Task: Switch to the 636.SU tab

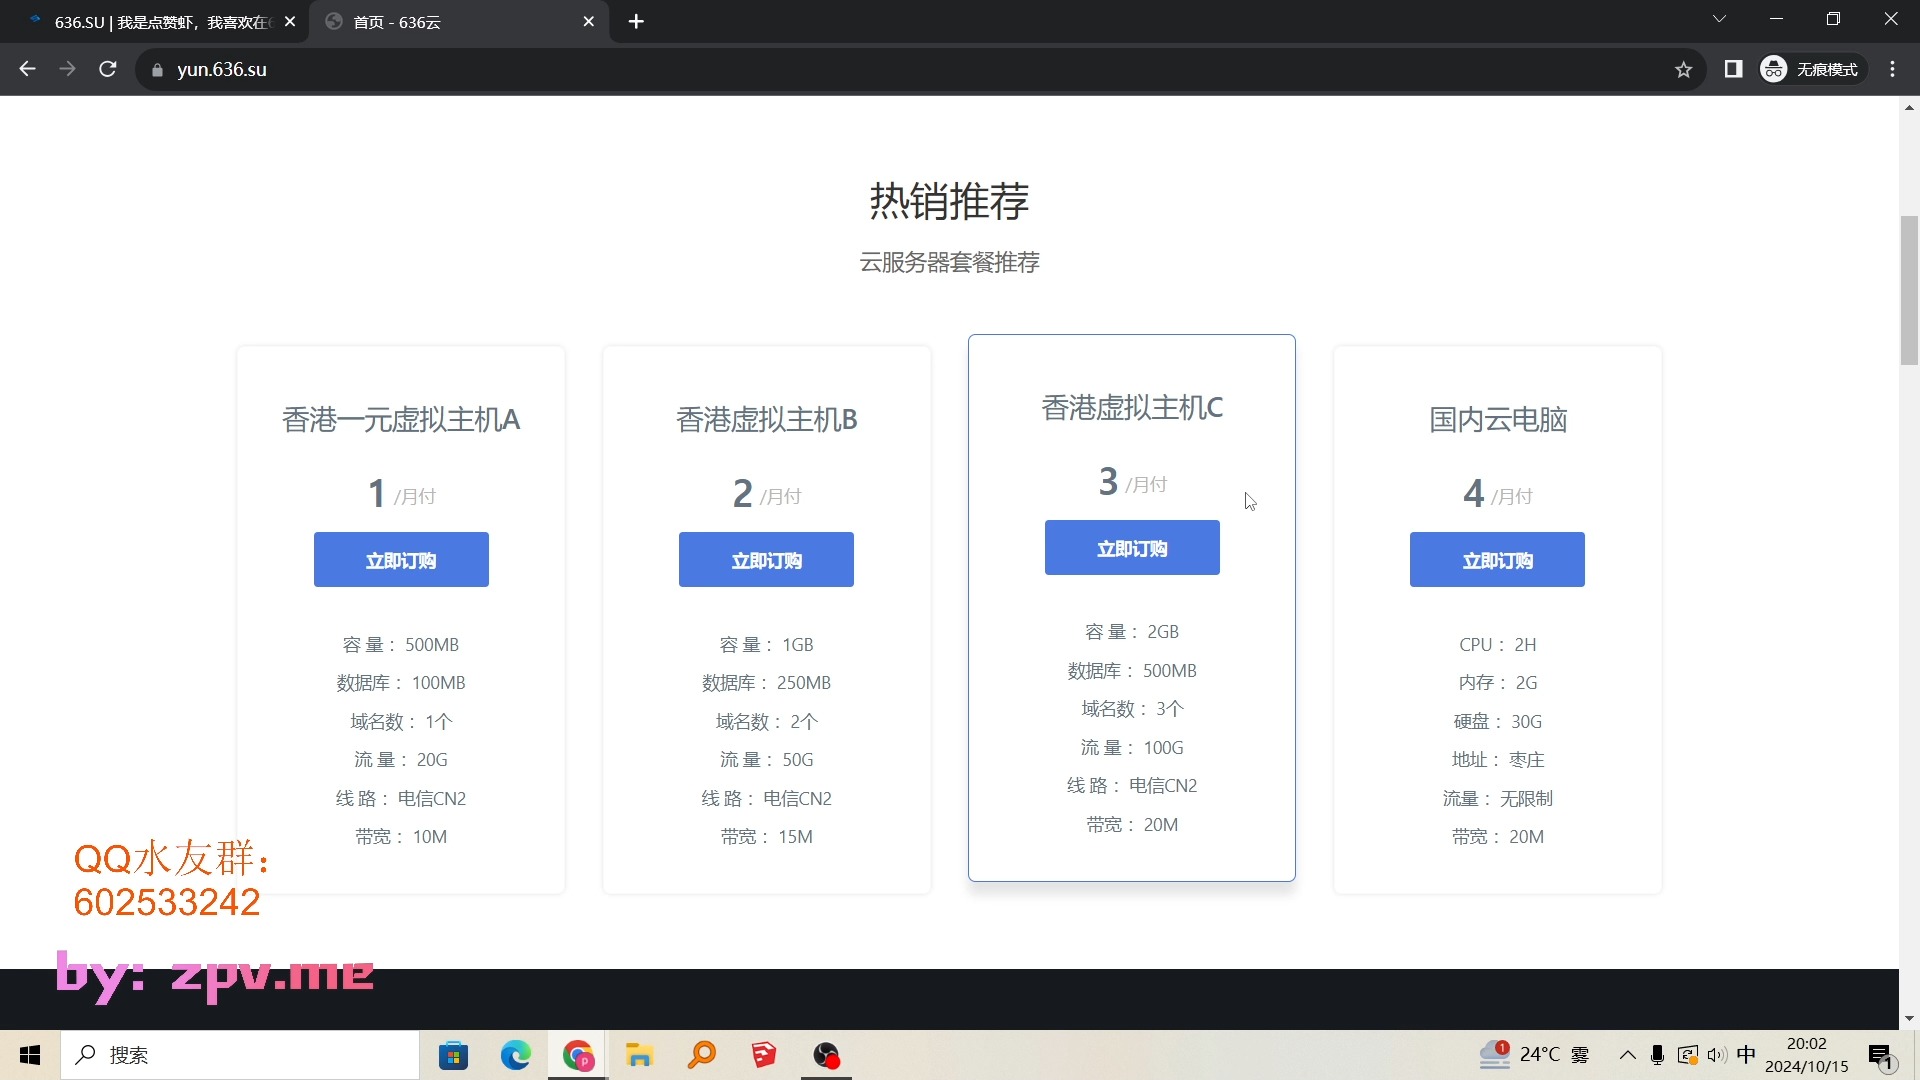Action: pos(155,22)
